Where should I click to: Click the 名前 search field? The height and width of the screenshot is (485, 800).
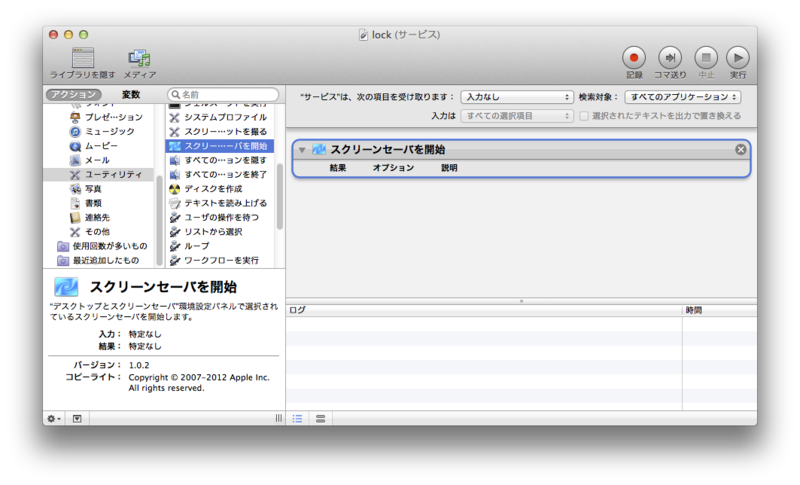(223, 94)
